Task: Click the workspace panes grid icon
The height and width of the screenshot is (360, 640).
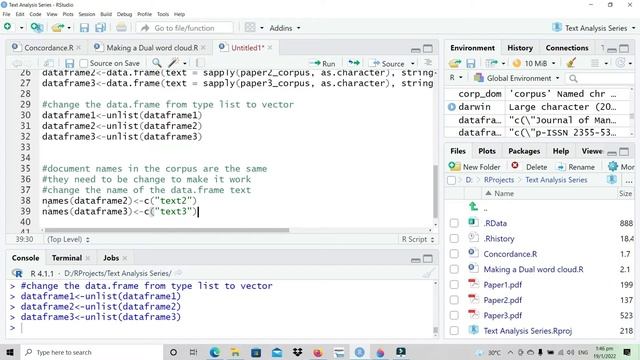Action: (250, 28)
